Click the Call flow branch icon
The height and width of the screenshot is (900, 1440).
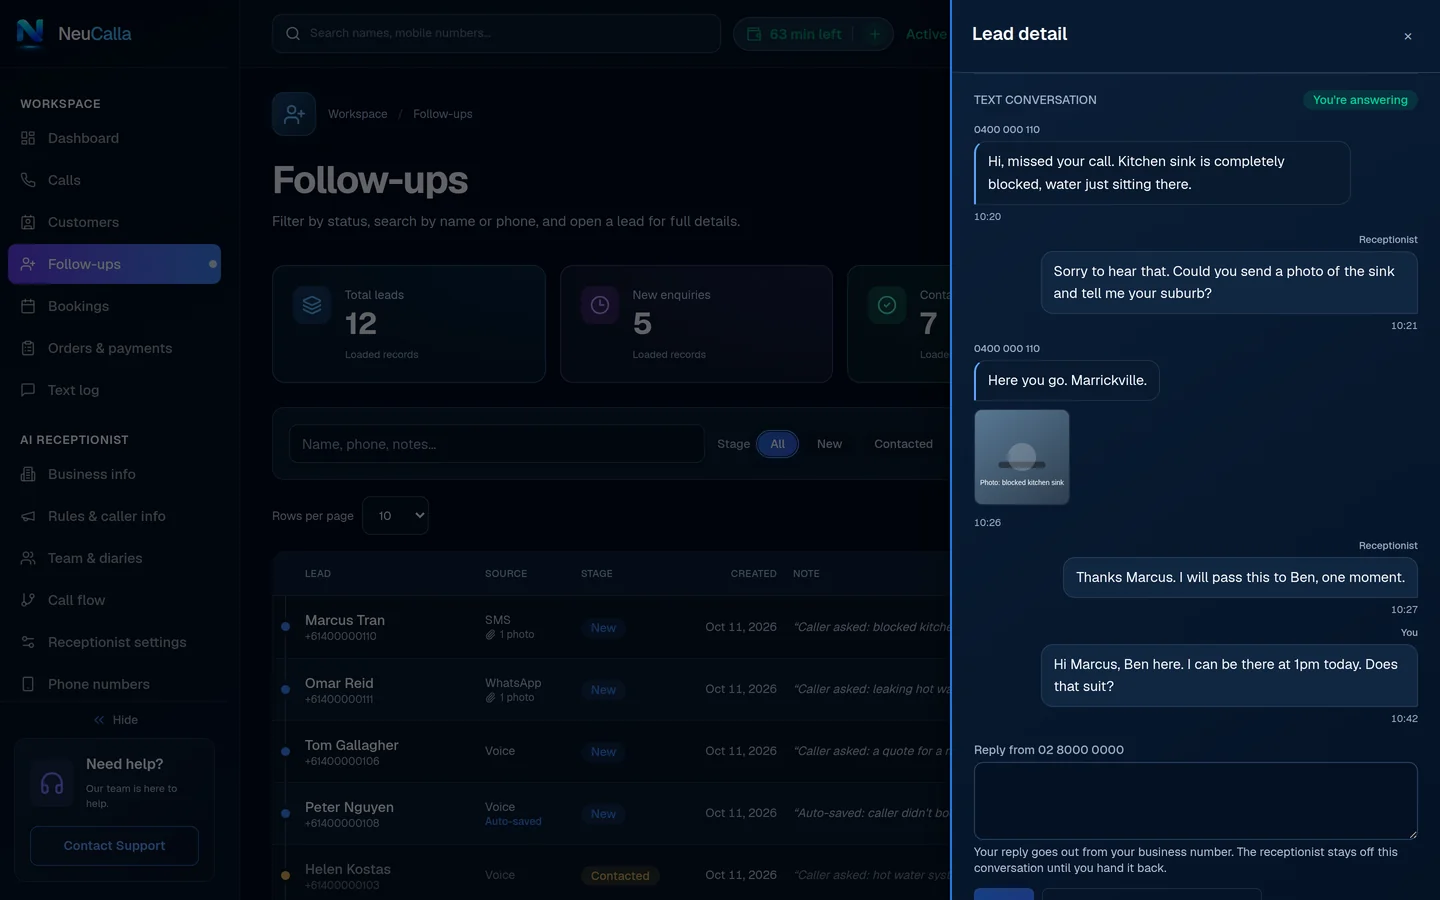coord(28,600)
